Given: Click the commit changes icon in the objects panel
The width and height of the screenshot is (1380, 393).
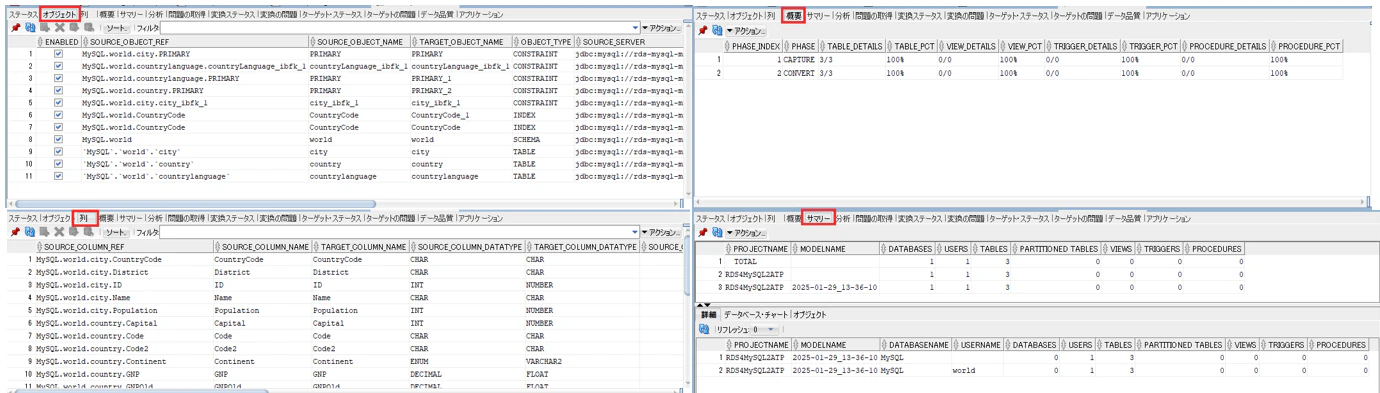Looking at the screenshot, I should coord(74,28).
